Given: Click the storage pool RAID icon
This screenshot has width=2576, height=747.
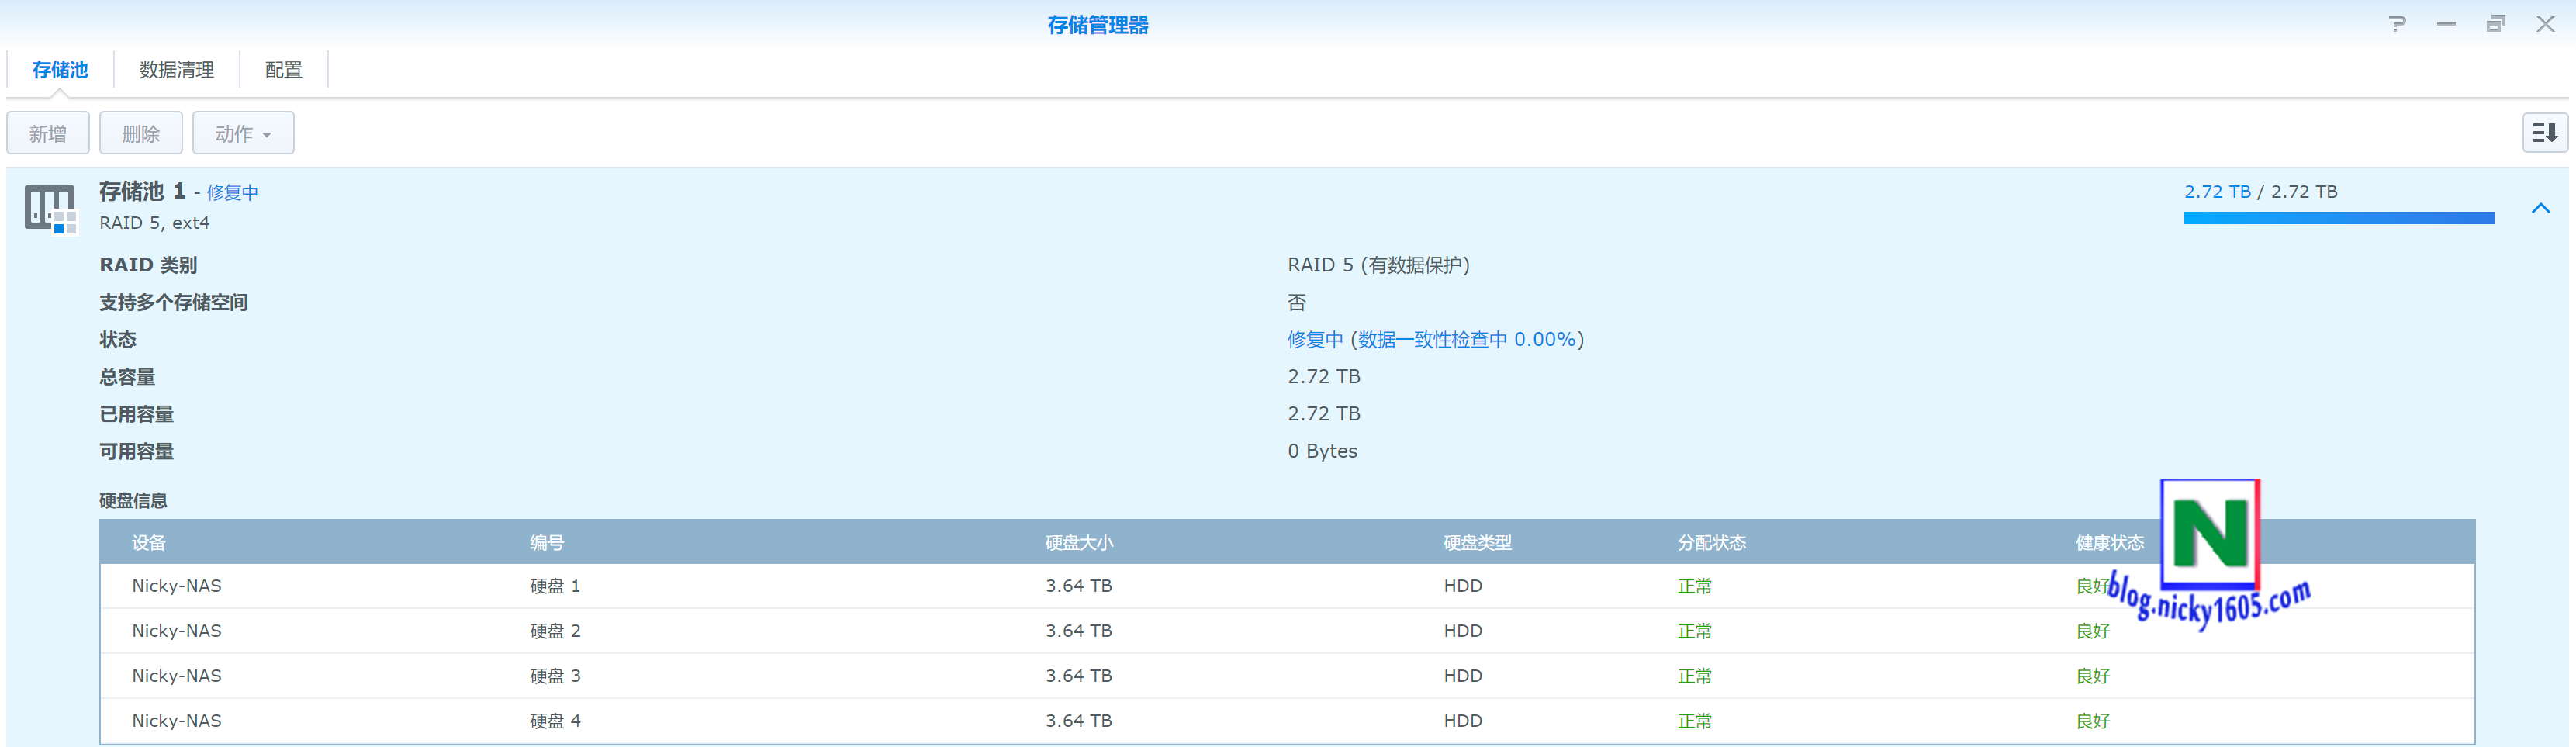Looking at the screenshot, I should [50, 209].
